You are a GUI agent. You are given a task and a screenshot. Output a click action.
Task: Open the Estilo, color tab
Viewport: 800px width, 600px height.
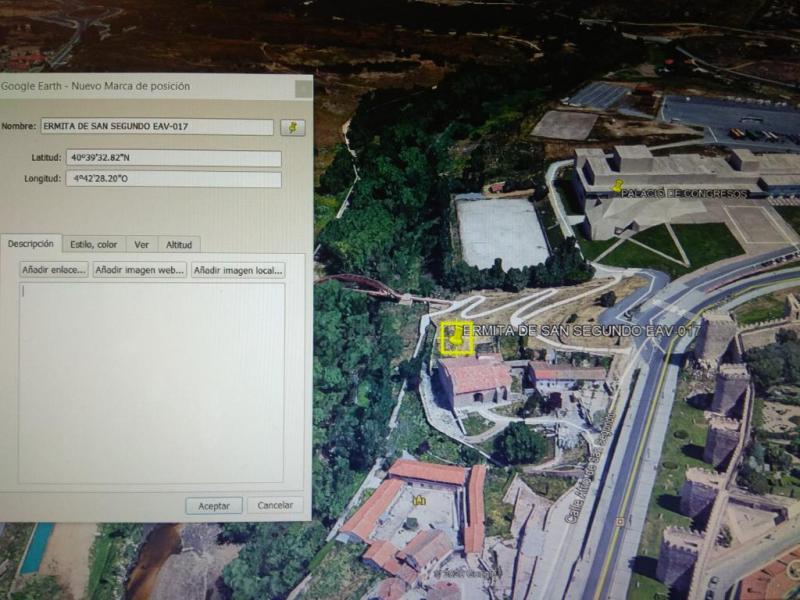tap(94, 244)
